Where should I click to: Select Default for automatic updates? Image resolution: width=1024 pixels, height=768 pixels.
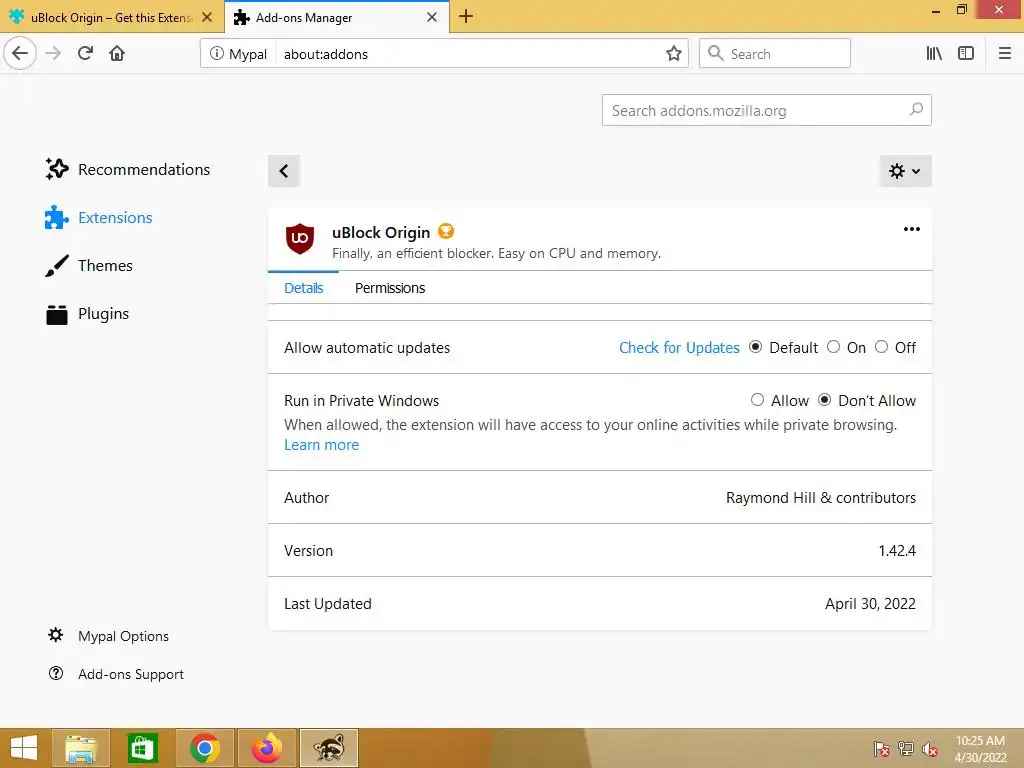pos(756,347)
